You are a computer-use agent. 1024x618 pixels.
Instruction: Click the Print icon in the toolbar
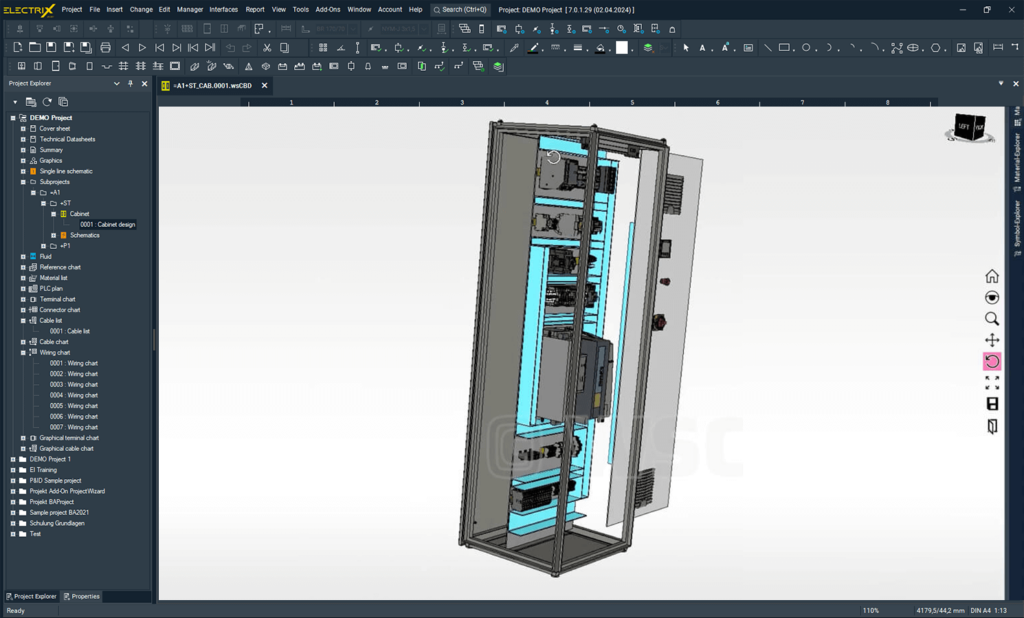[x=105, y=46]
